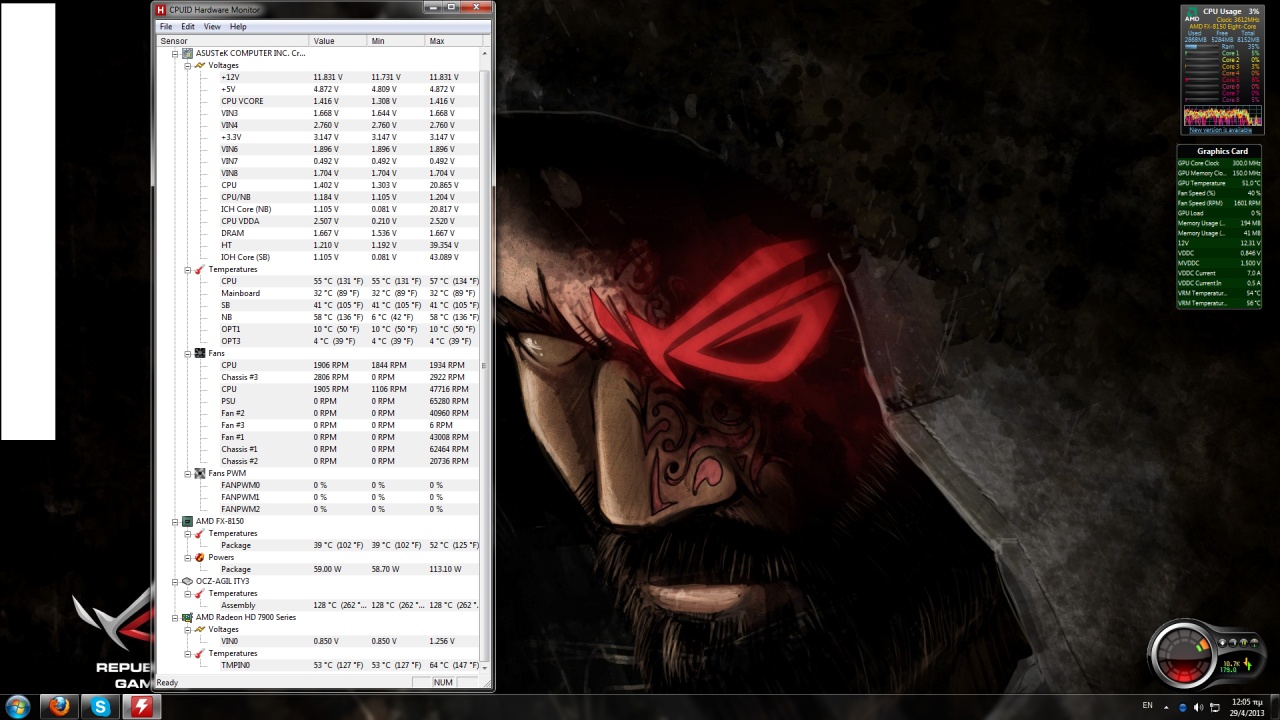
Task: Click the Graphics Card gadget title
Action: pyautogui.click(x=1222, y=151)
